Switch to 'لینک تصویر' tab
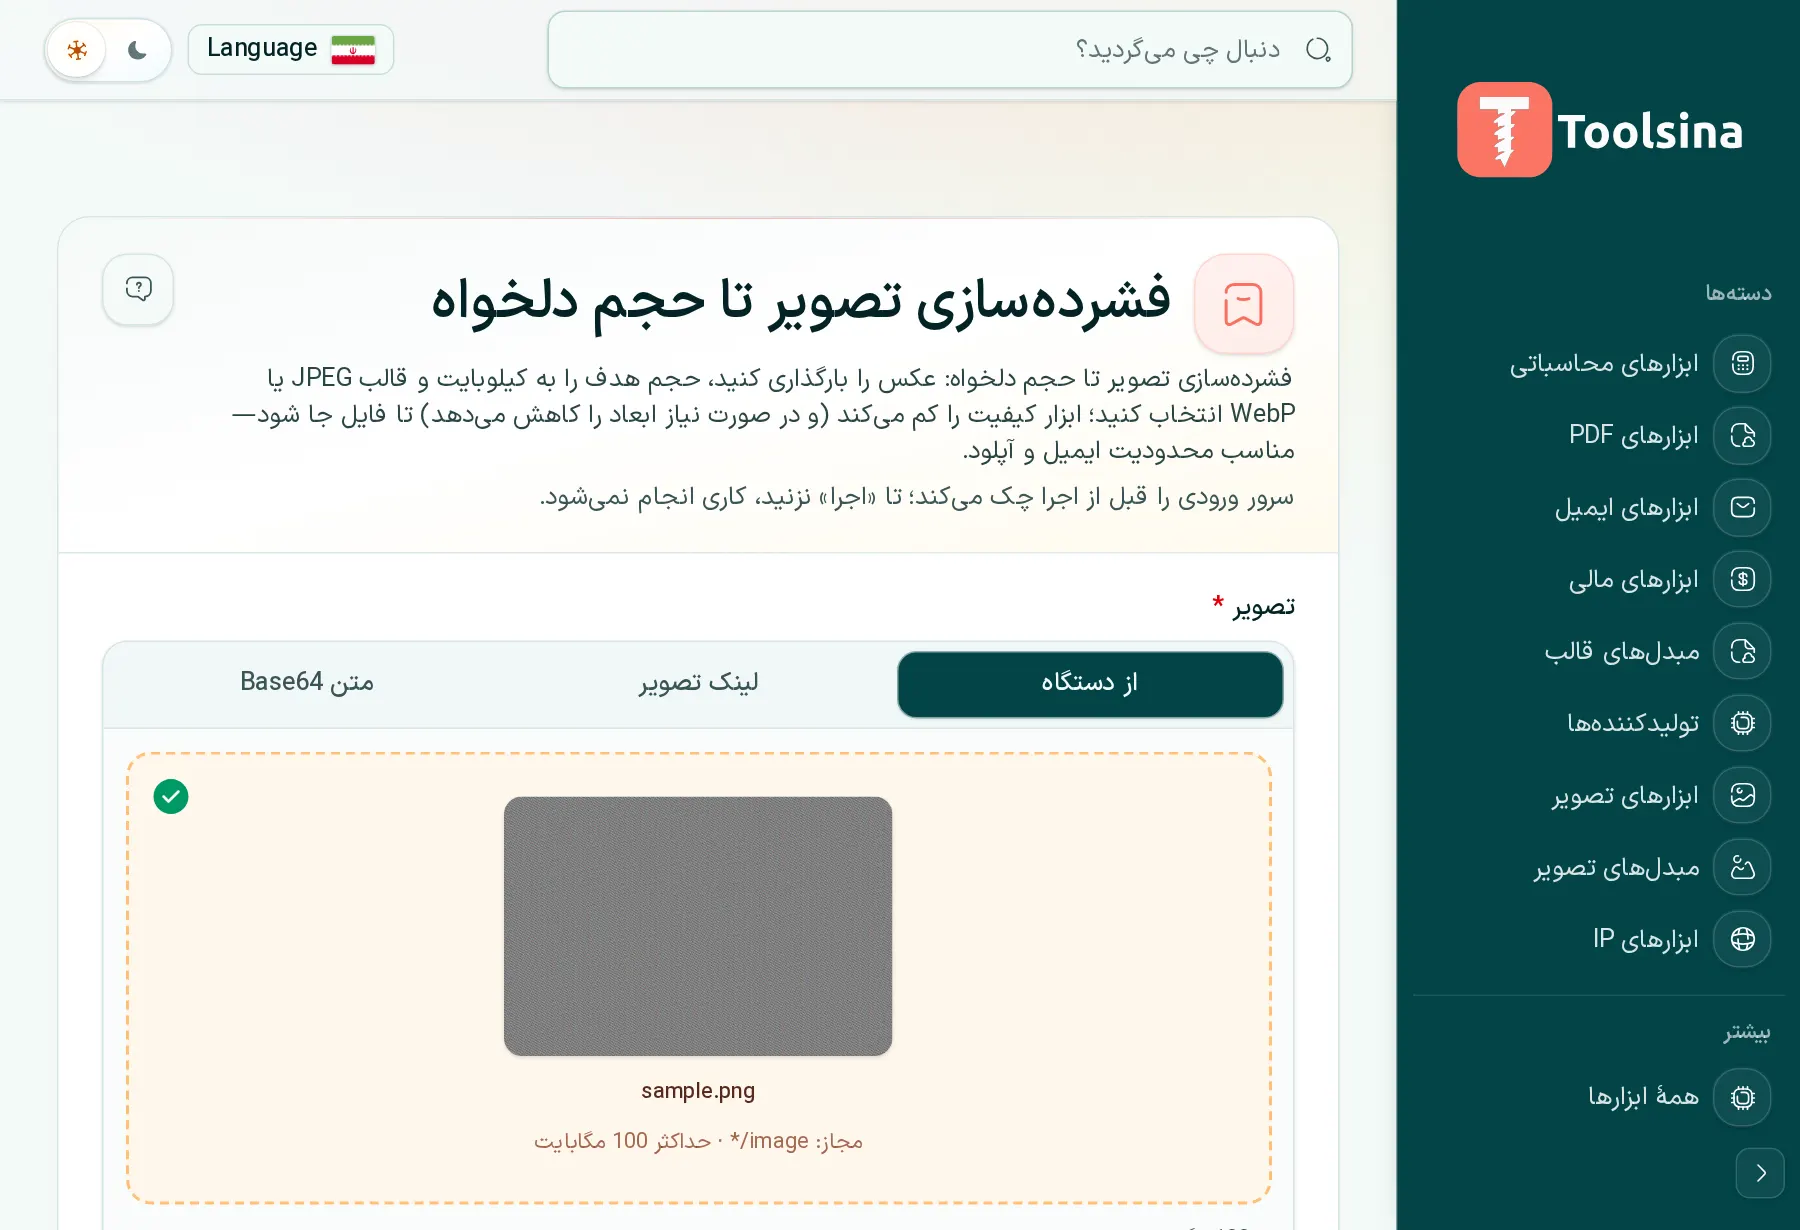 point(698,684)
